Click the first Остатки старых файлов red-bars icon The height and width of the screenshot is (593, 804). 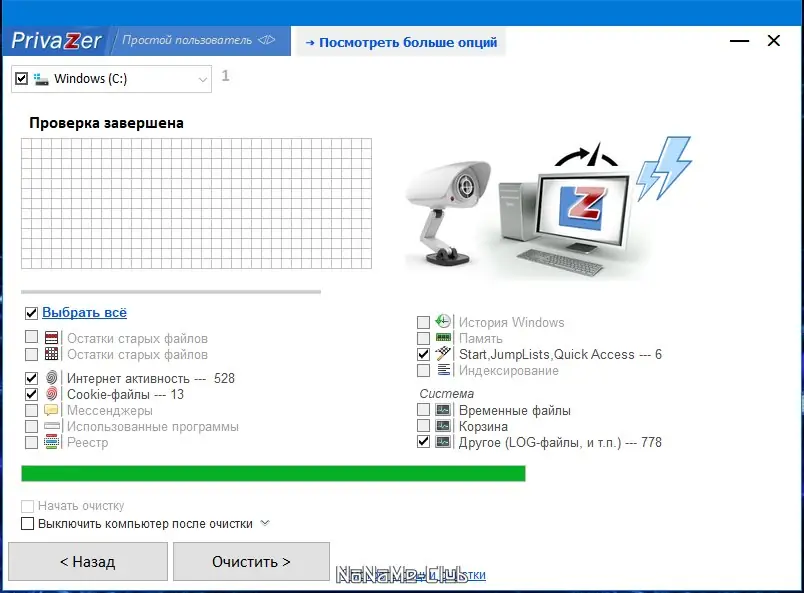tap(51, 338)
